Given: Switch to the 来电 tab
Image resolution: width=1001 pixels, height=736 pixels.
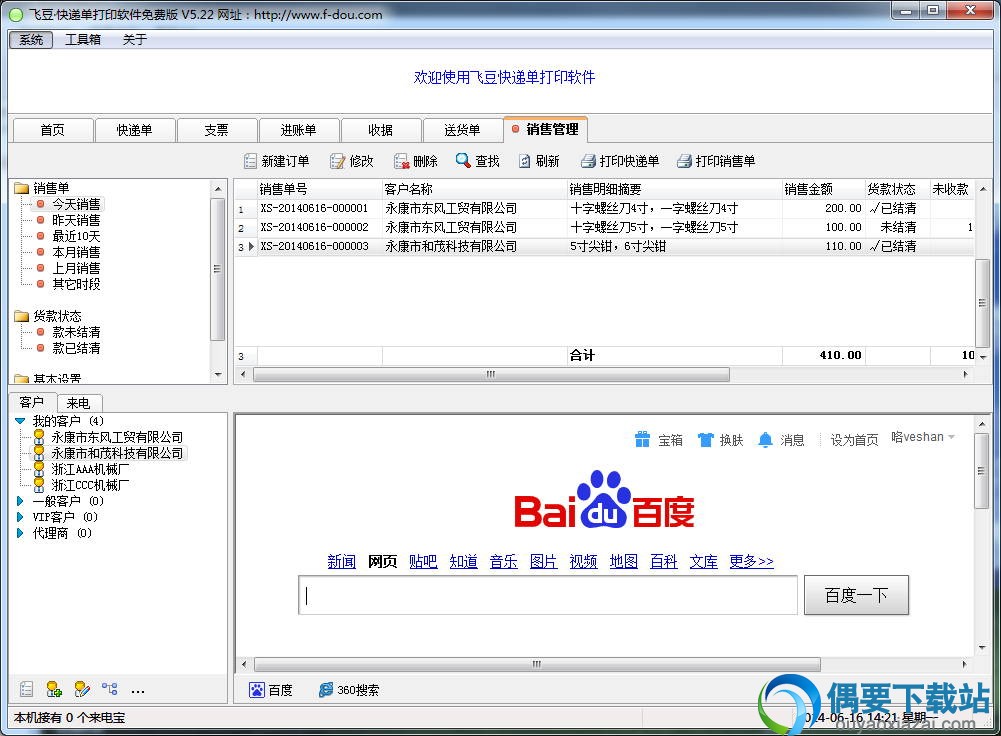Looking at the screenshot, I should pyautogui.click(x=79, y=403).
